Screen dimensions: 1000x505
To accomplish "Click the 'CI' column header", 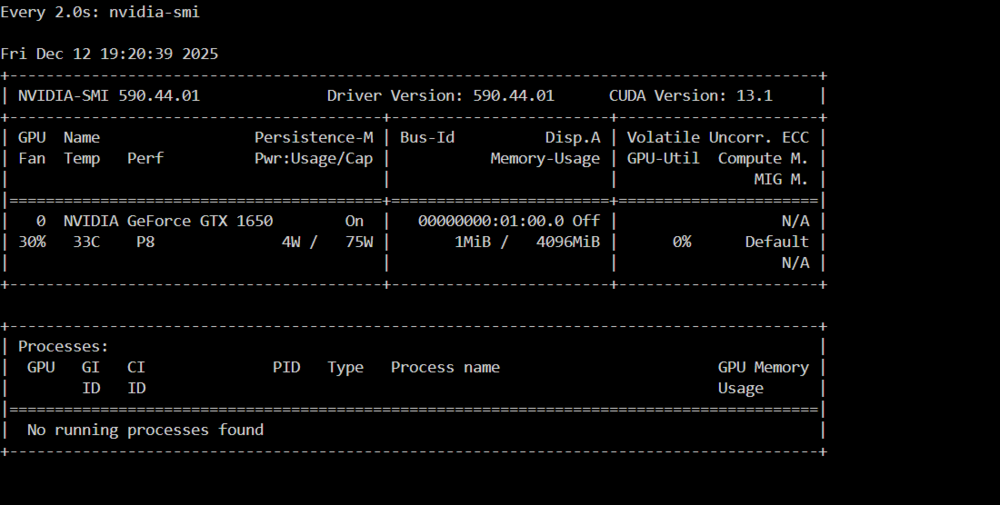I will (136, 368).
